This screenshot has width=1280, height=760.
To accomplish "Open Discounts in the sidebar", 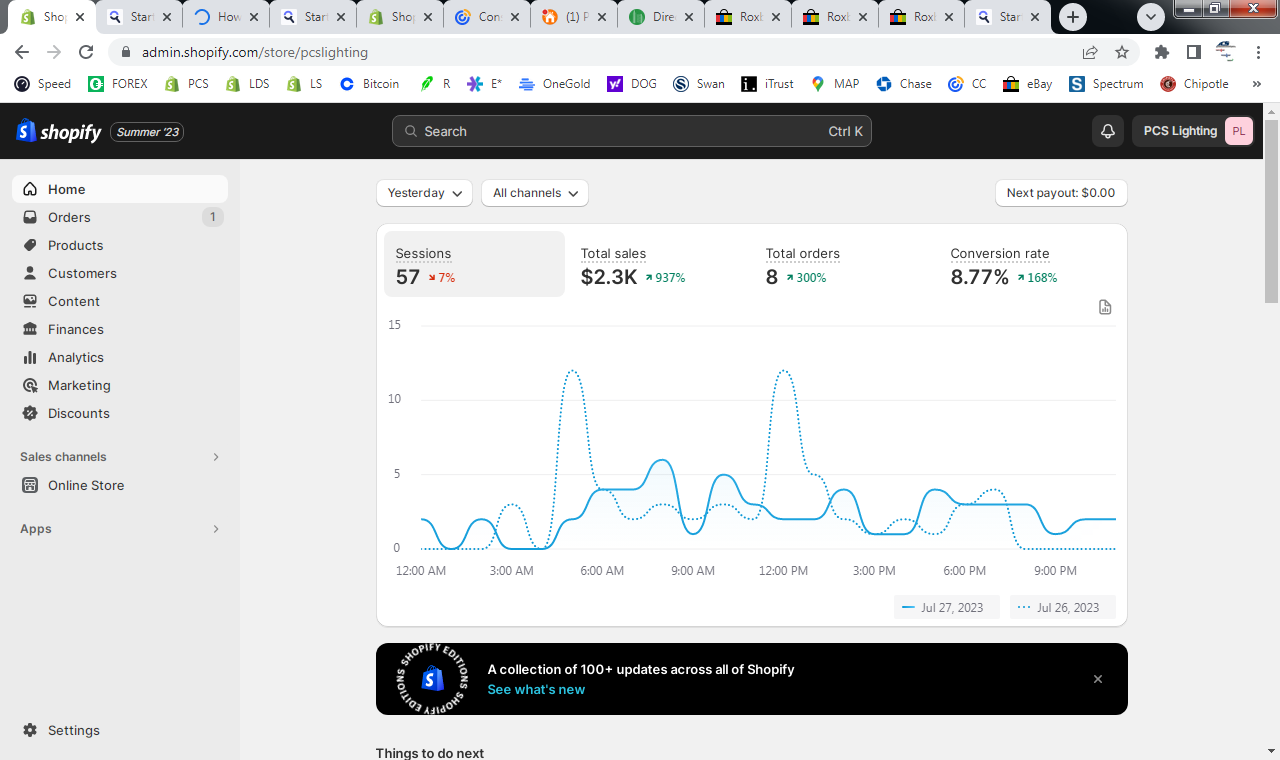I will point(120,413).
